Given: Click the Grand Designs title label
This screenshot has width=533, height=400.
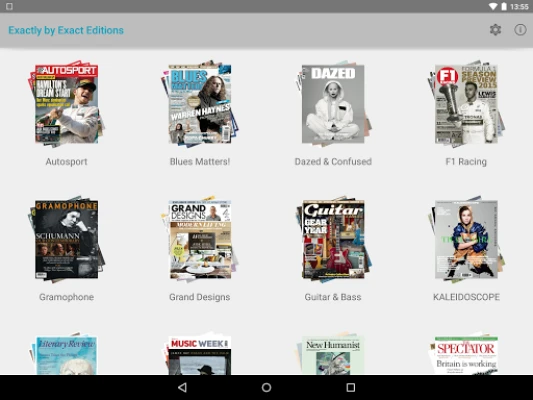Looking at the screenshot, I should pyautogui.click(x=200, y=297).
